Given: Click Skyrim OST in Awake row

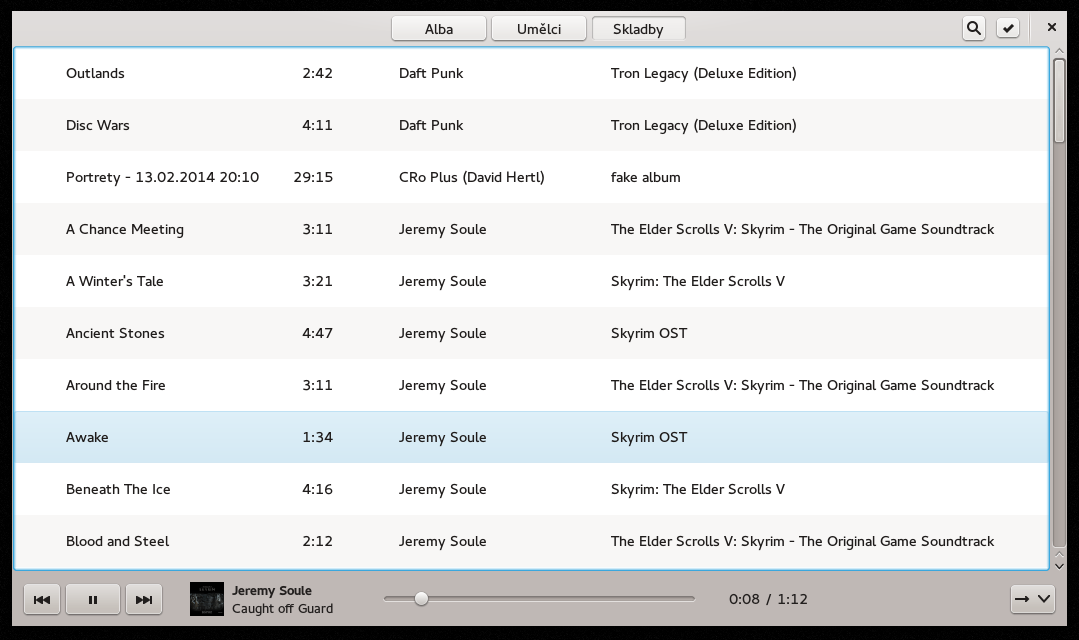Looking at the screenshot, I should 649,438.
